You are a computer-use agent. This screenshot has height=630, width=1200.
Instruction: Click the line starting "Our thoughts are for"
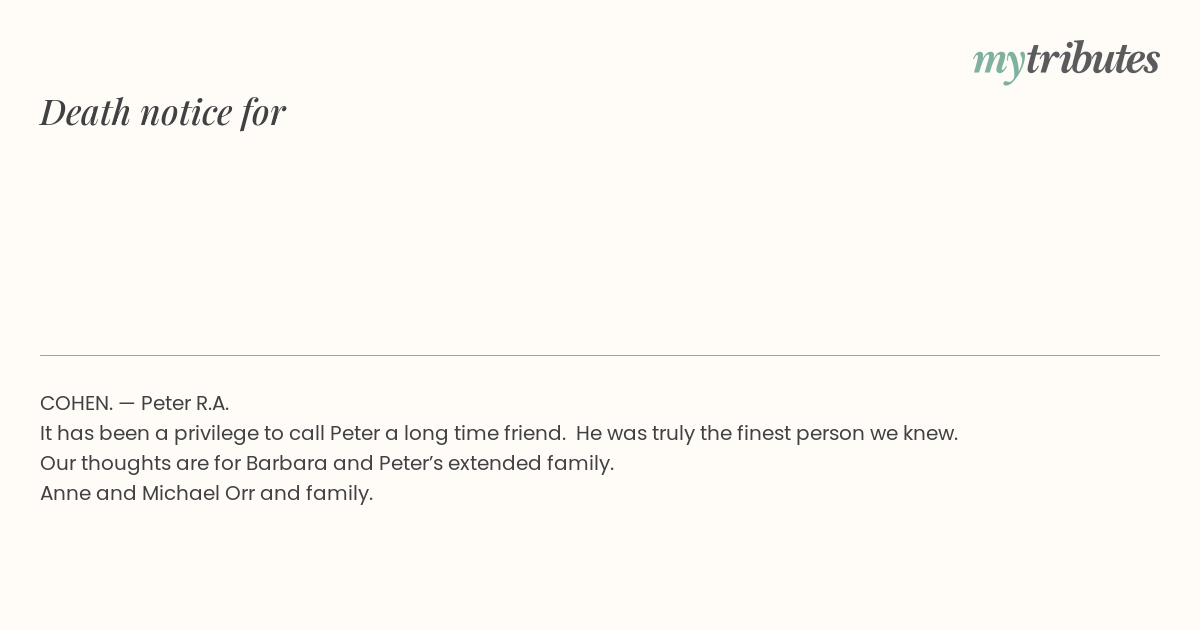pos(327,463)
